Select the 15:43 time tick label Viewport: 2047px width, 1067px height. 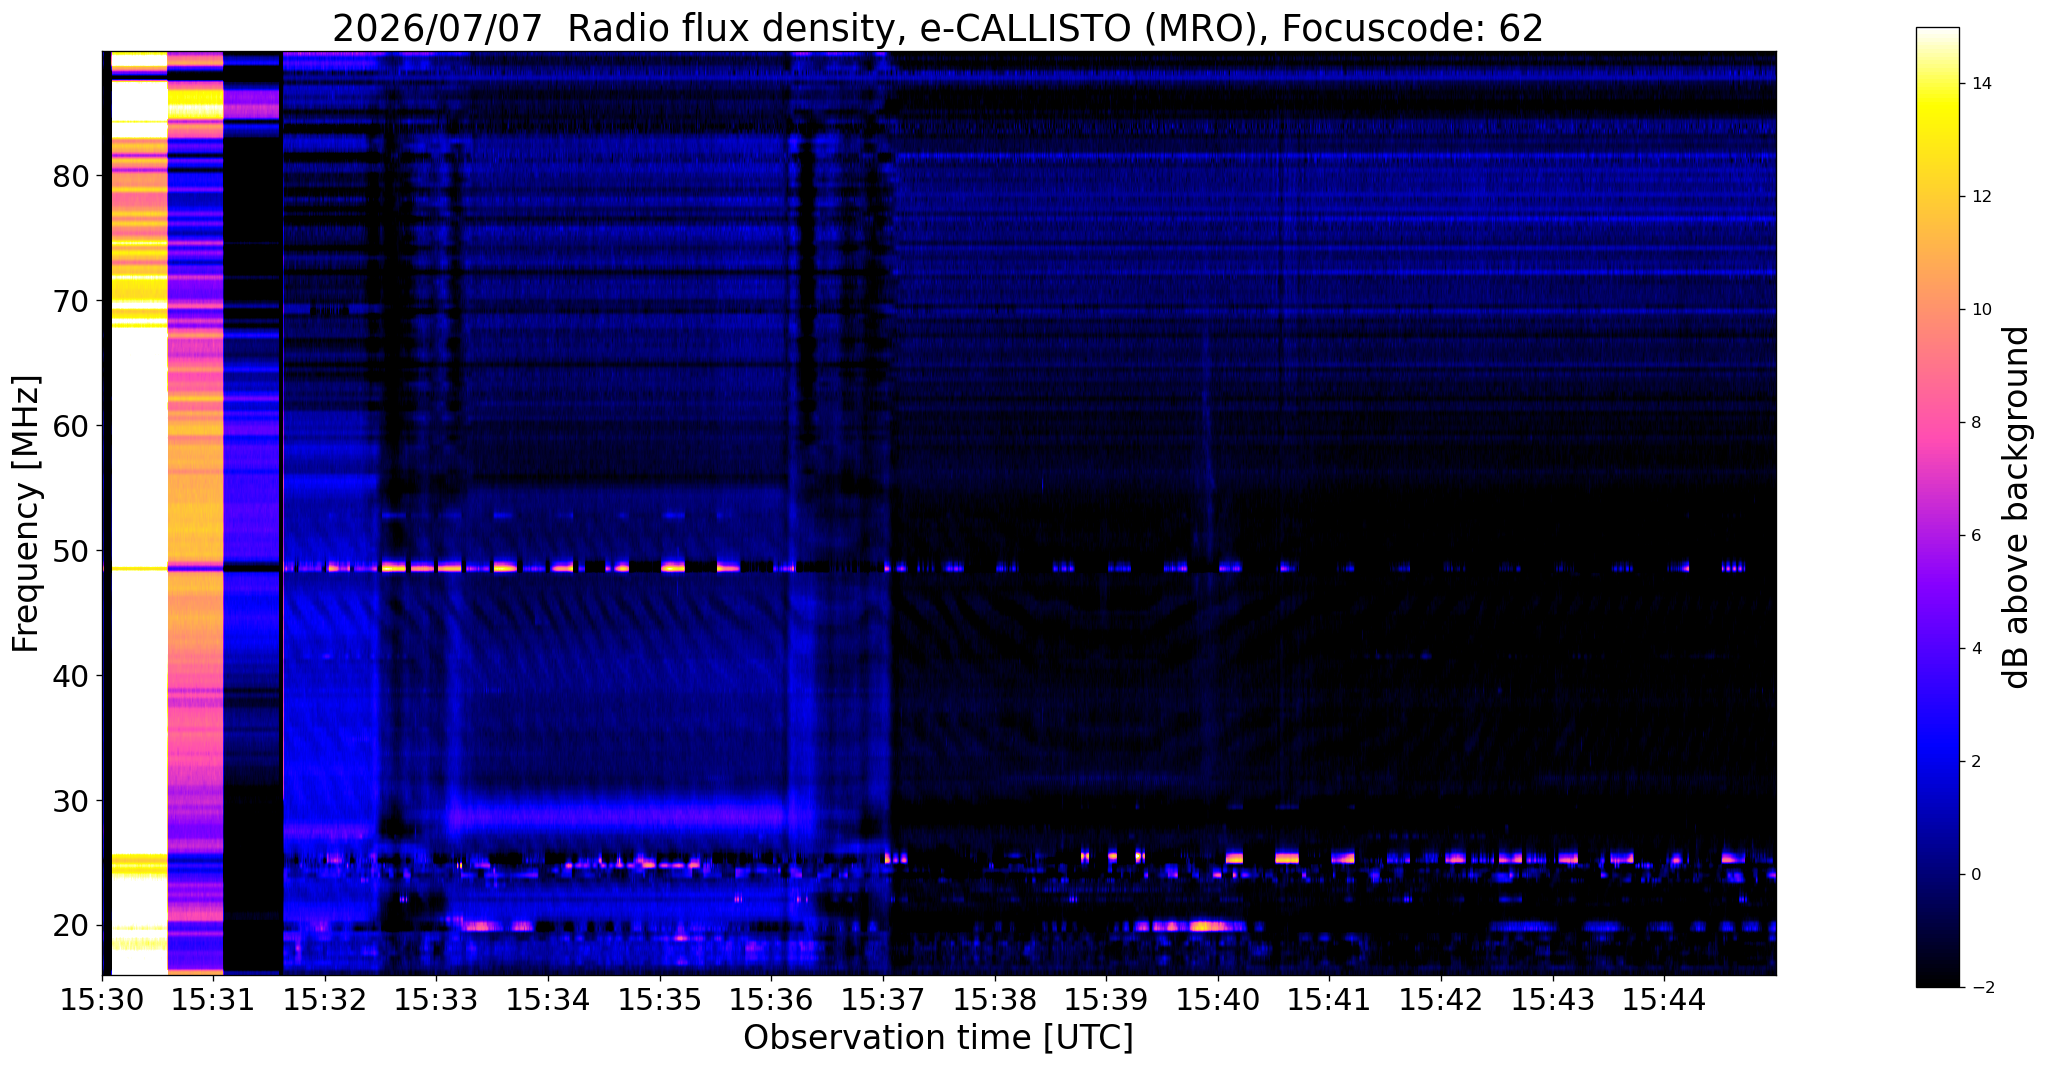(1553, 1000)
